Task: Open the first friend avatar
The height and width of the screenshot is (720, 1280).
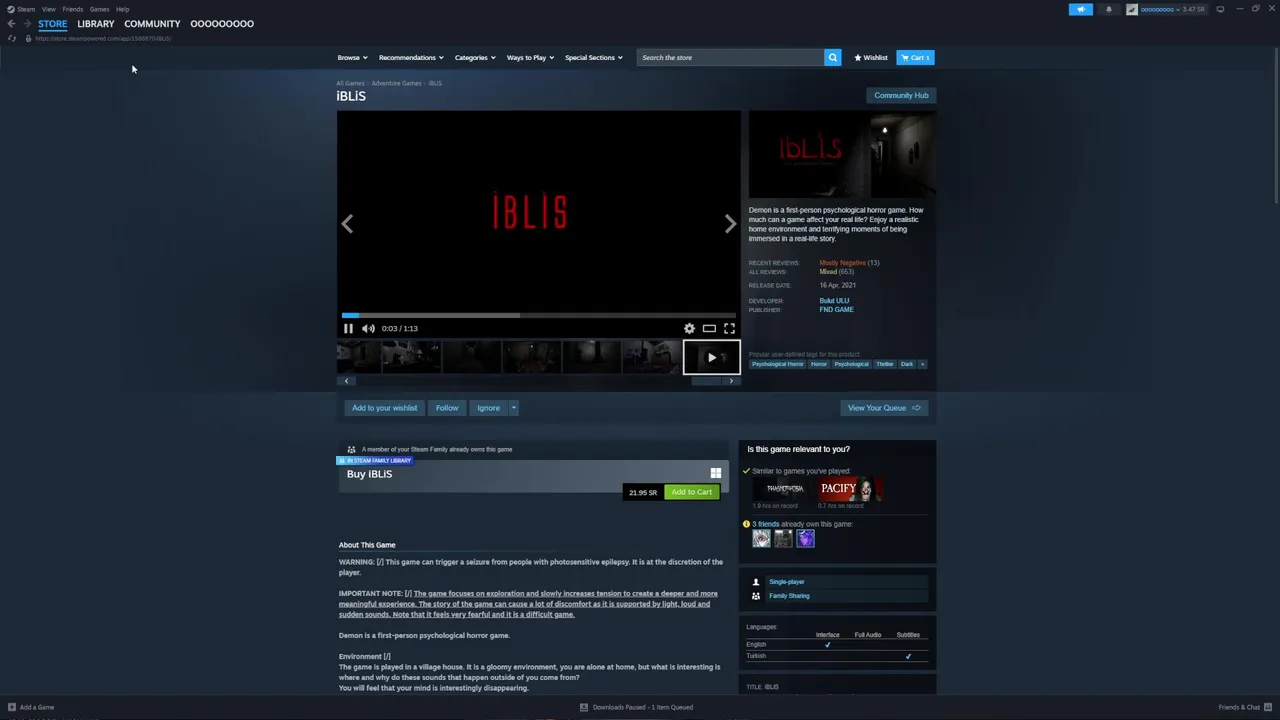Action: coord(761,539)
